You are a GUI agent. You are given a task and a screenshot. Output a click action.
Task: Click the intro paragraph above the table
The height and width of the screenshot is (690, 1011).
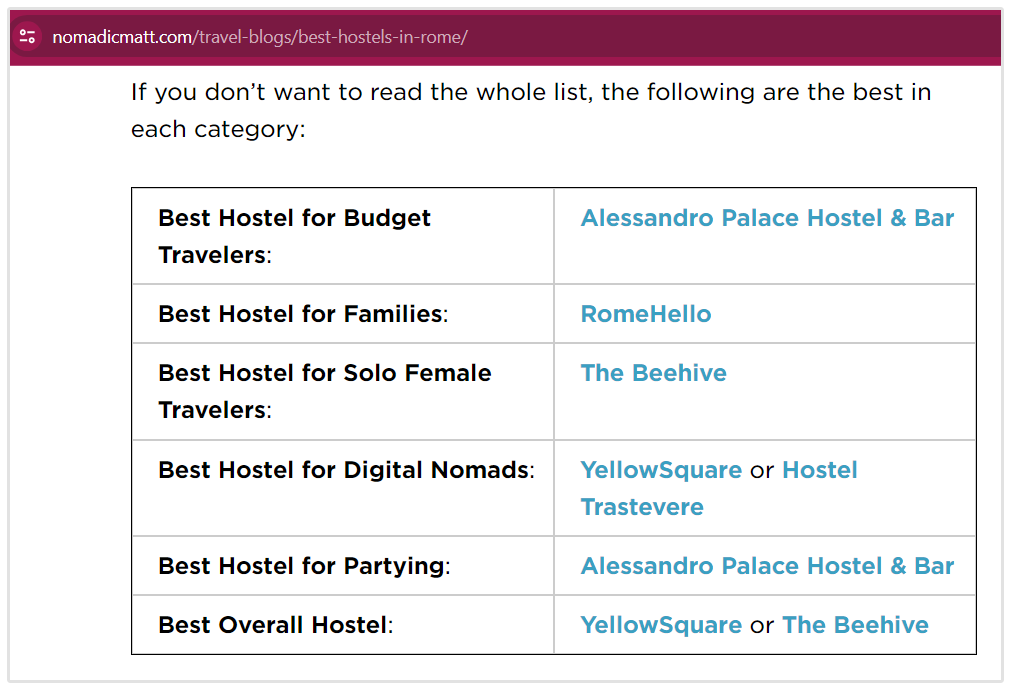click(x=530, y=110)
